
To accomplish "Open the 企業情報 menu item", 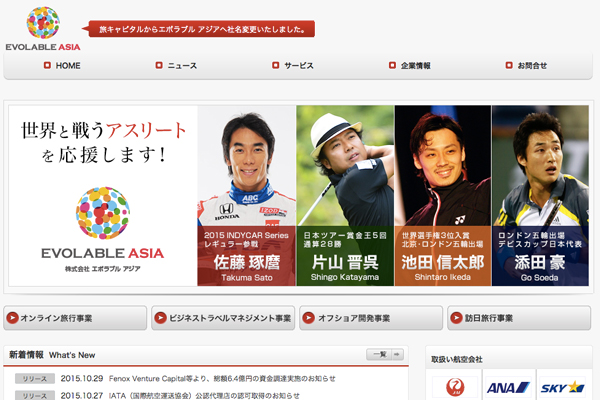I will 410,66.
